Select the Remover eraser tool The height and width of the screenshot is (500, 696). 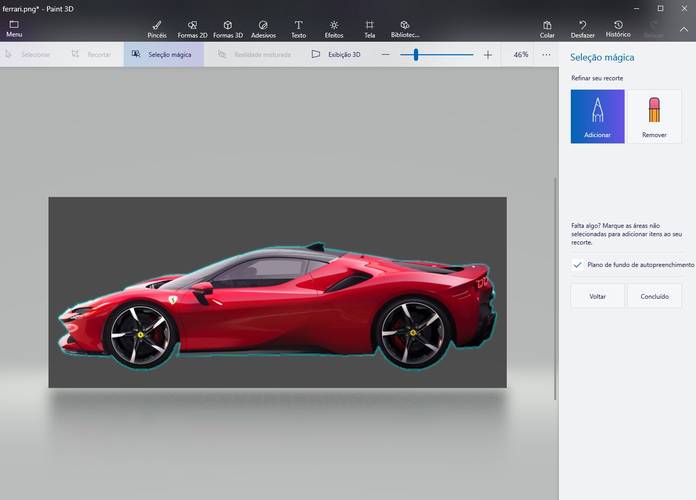coord(654,116)
